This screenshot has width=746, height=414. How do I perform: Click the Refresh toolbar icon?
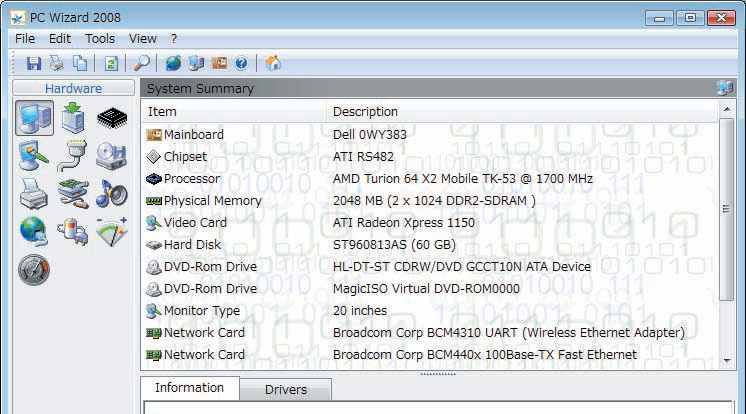(x=111, y=63)
